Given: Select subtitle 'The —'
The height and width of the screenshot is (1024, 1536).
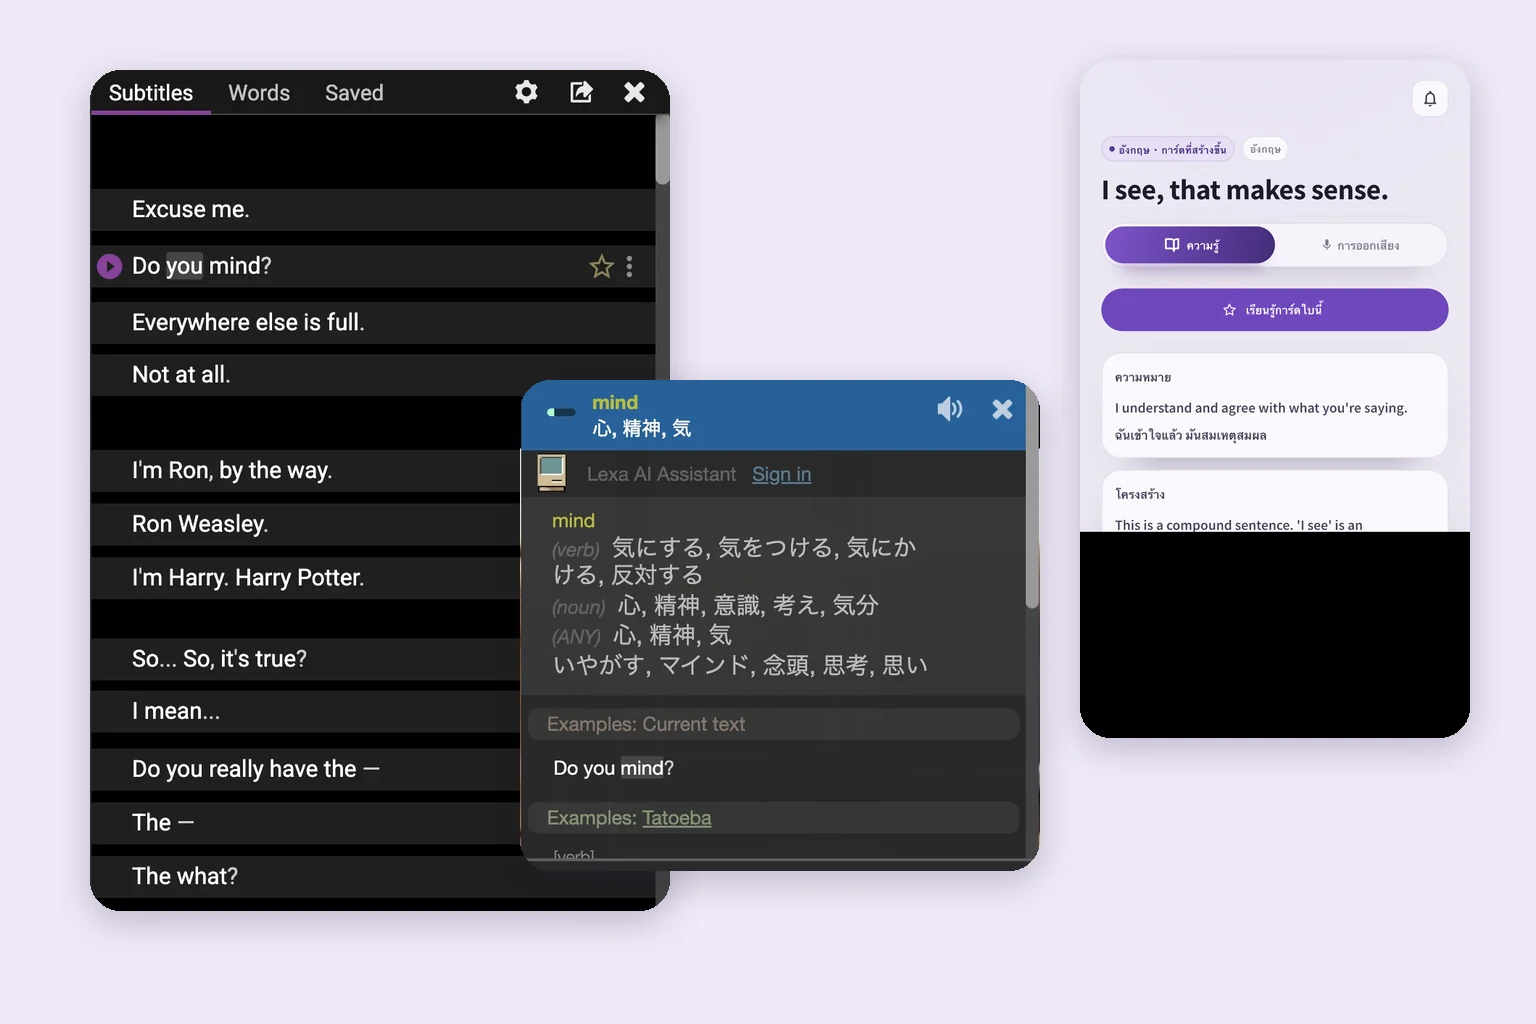Looking at the screenshot, I should coord(306,823).
